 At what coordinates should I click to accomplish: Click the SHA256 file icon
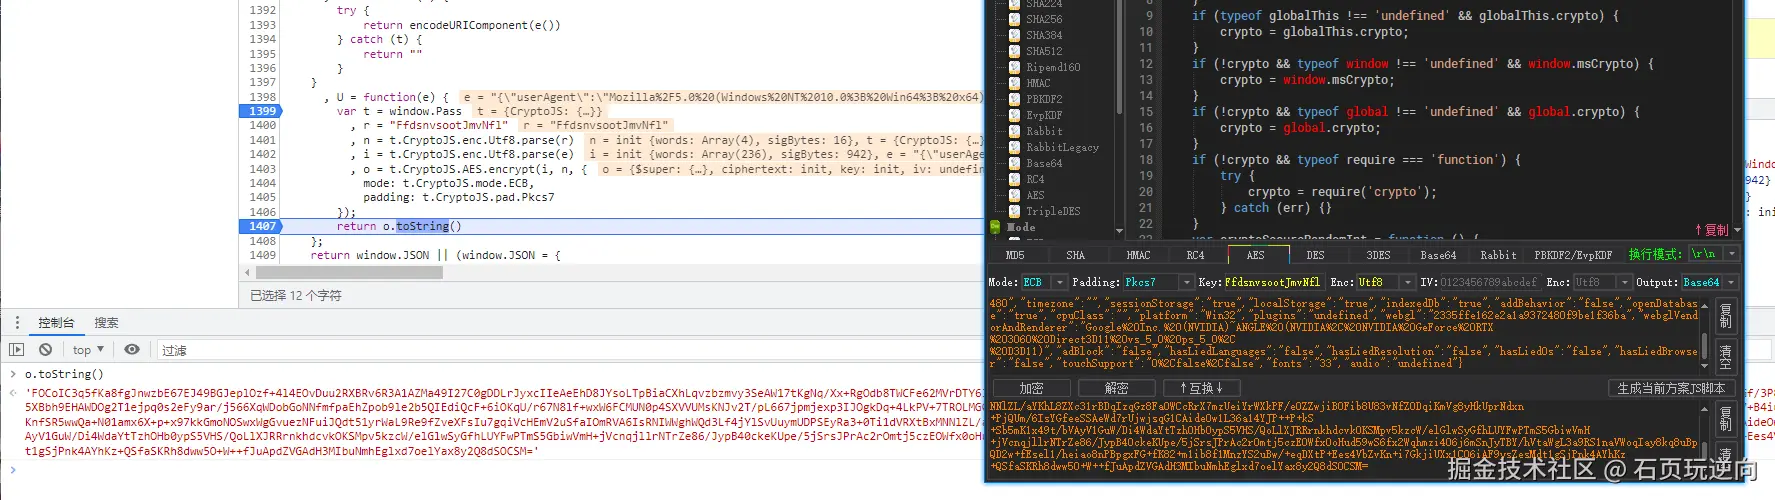(1014, 19)
